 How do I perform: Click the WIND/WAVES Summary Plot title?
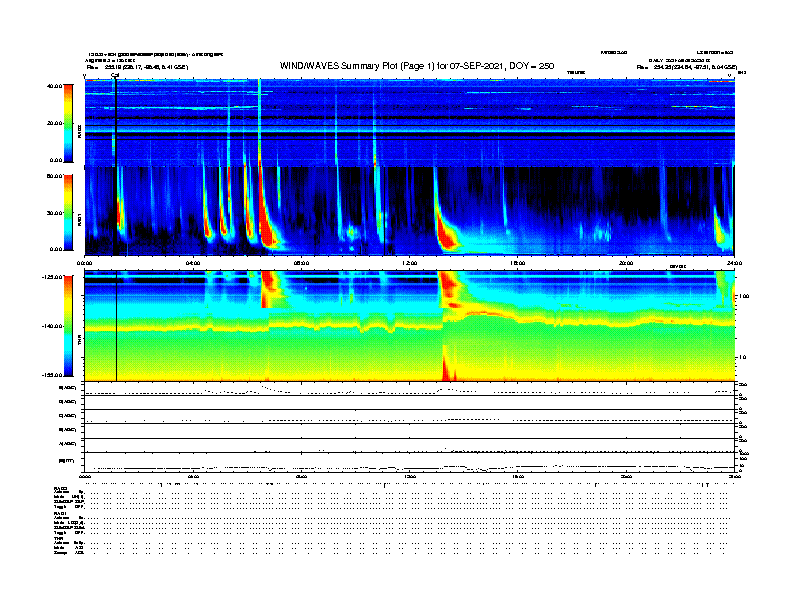click(x=417, y=66)
